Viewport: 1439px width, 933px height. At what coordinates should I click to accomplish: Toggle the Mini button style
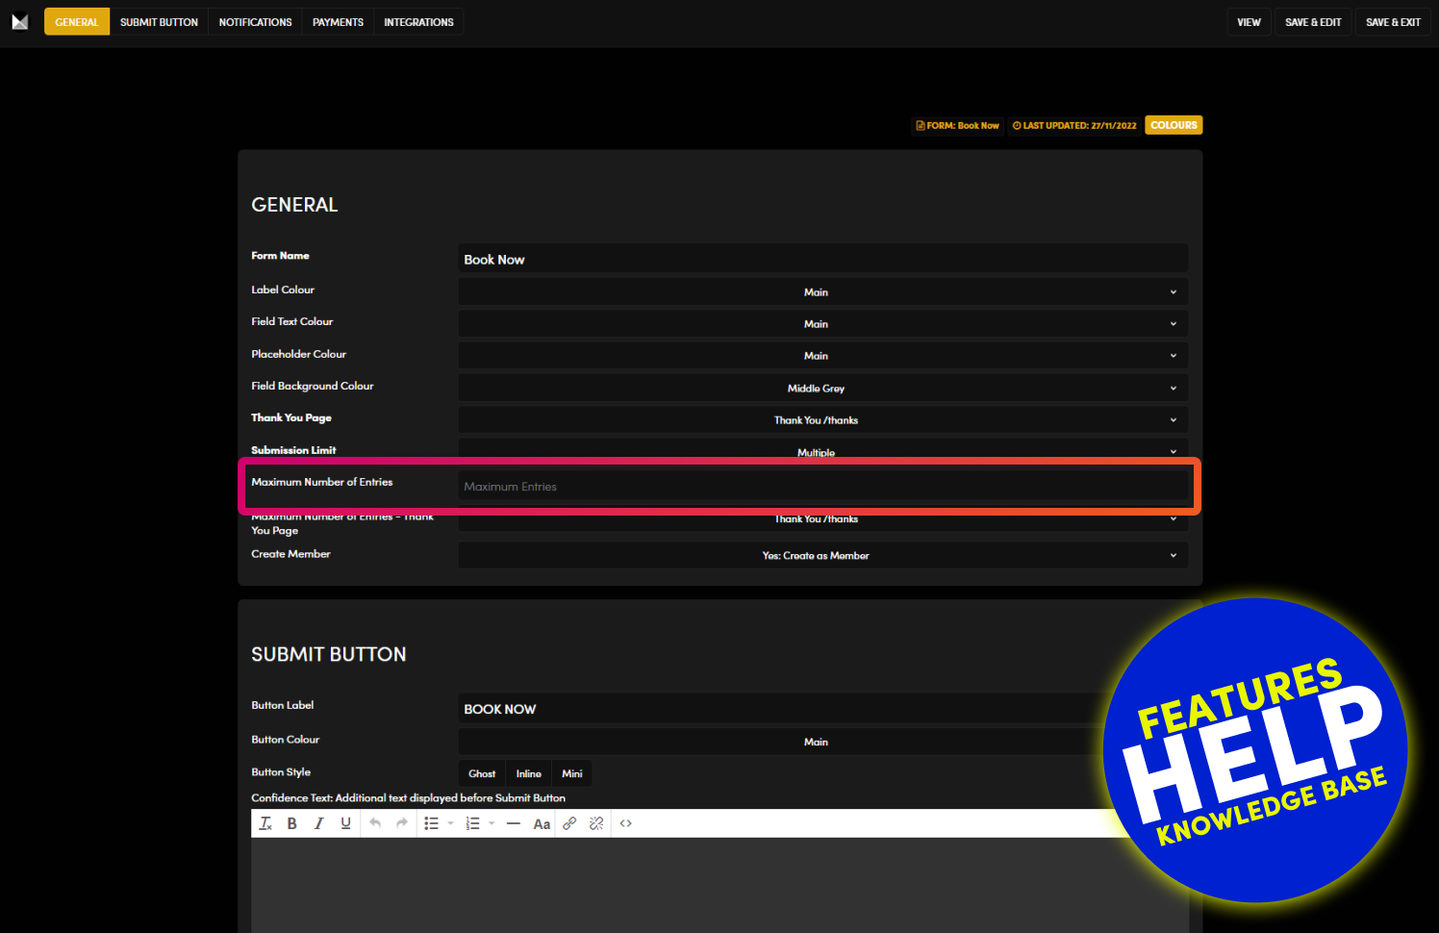572,774
